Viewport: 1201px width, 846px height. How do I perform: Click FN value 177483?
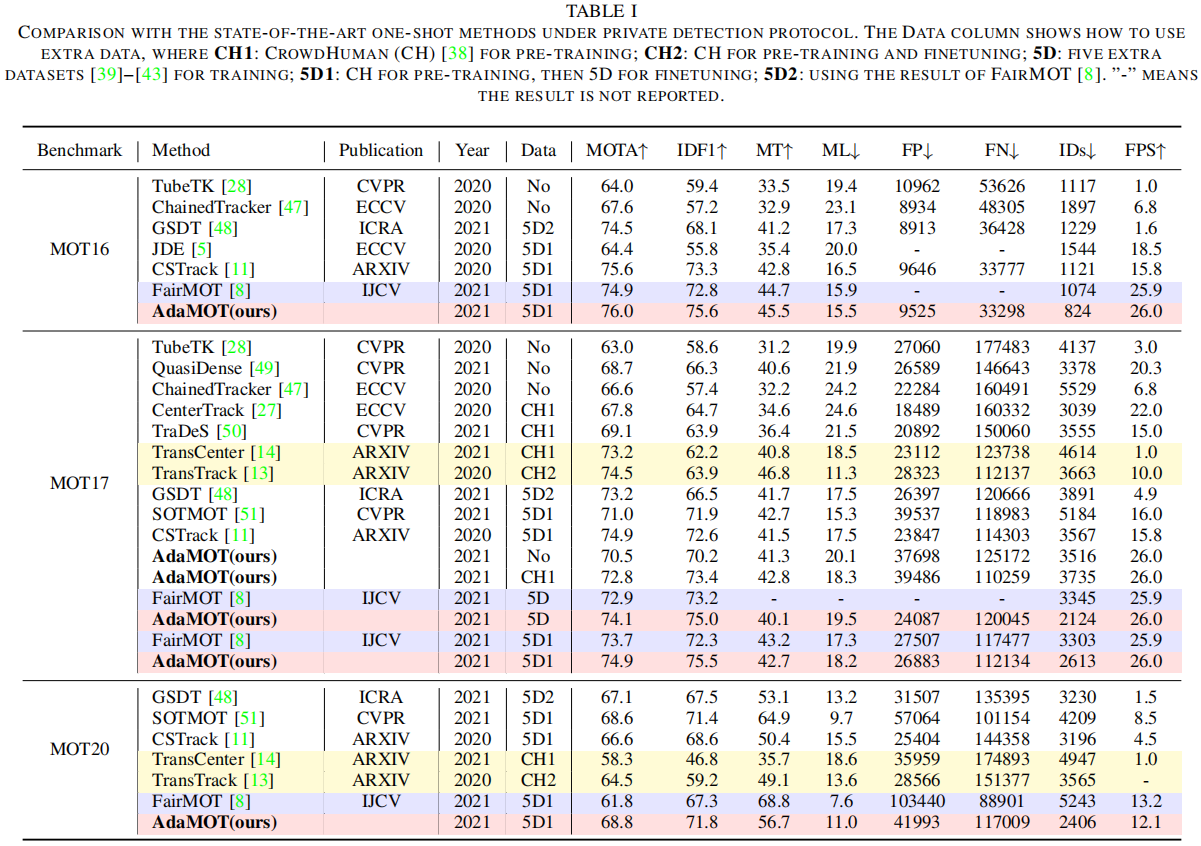1001,347
